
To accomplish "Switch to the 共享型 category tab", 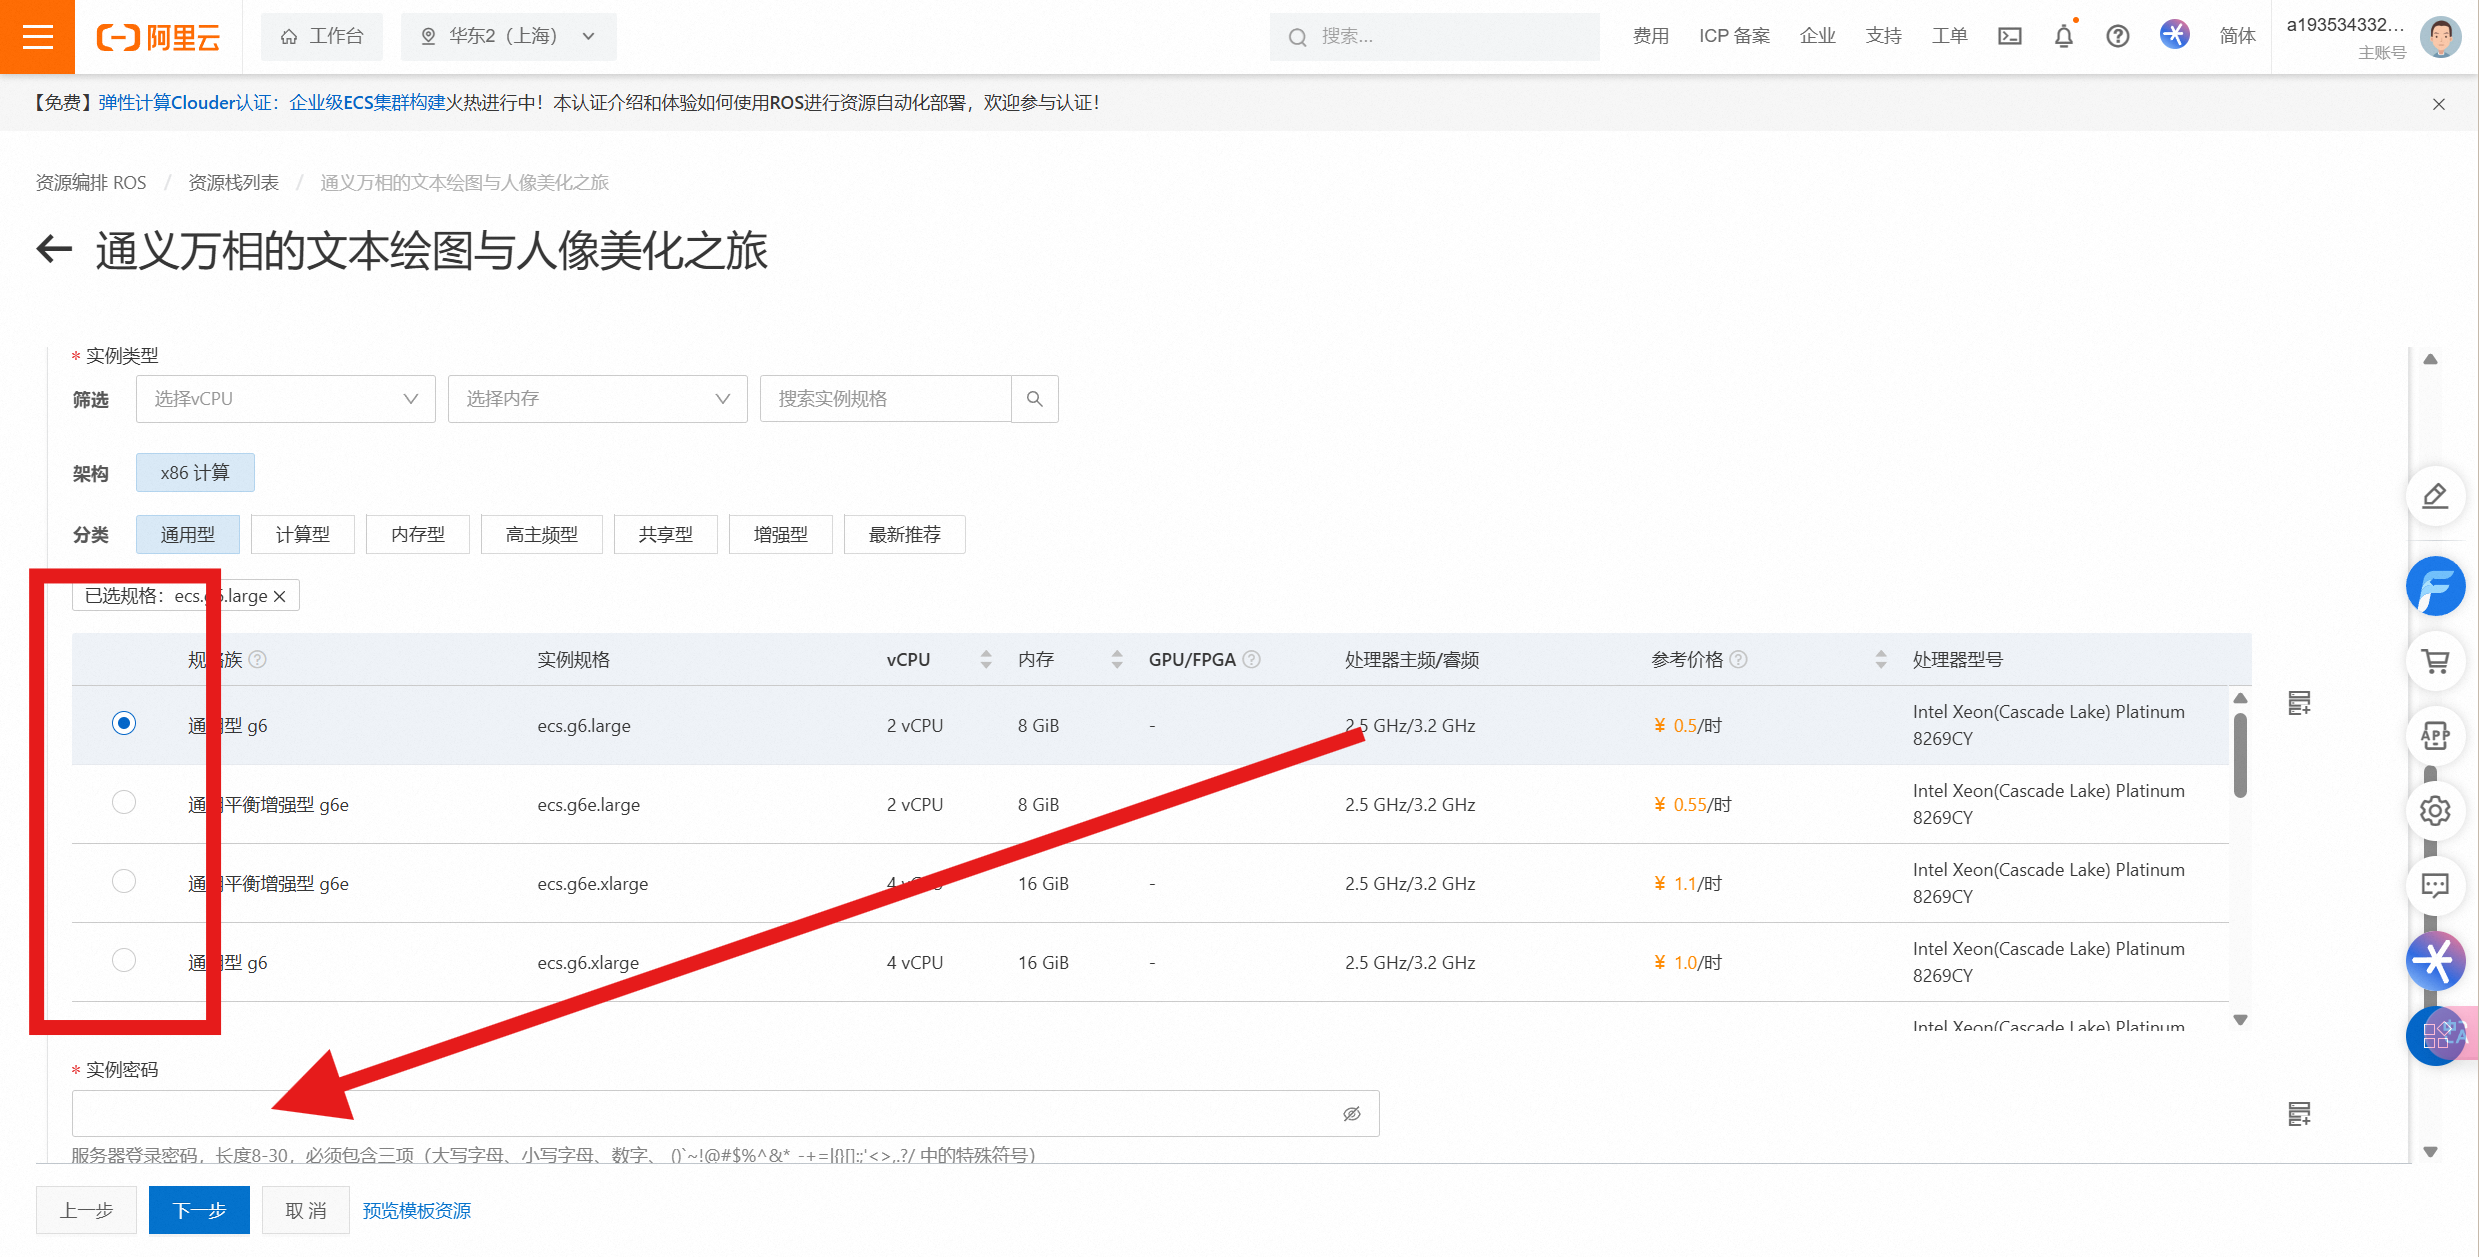I will [x=665, y=535].
